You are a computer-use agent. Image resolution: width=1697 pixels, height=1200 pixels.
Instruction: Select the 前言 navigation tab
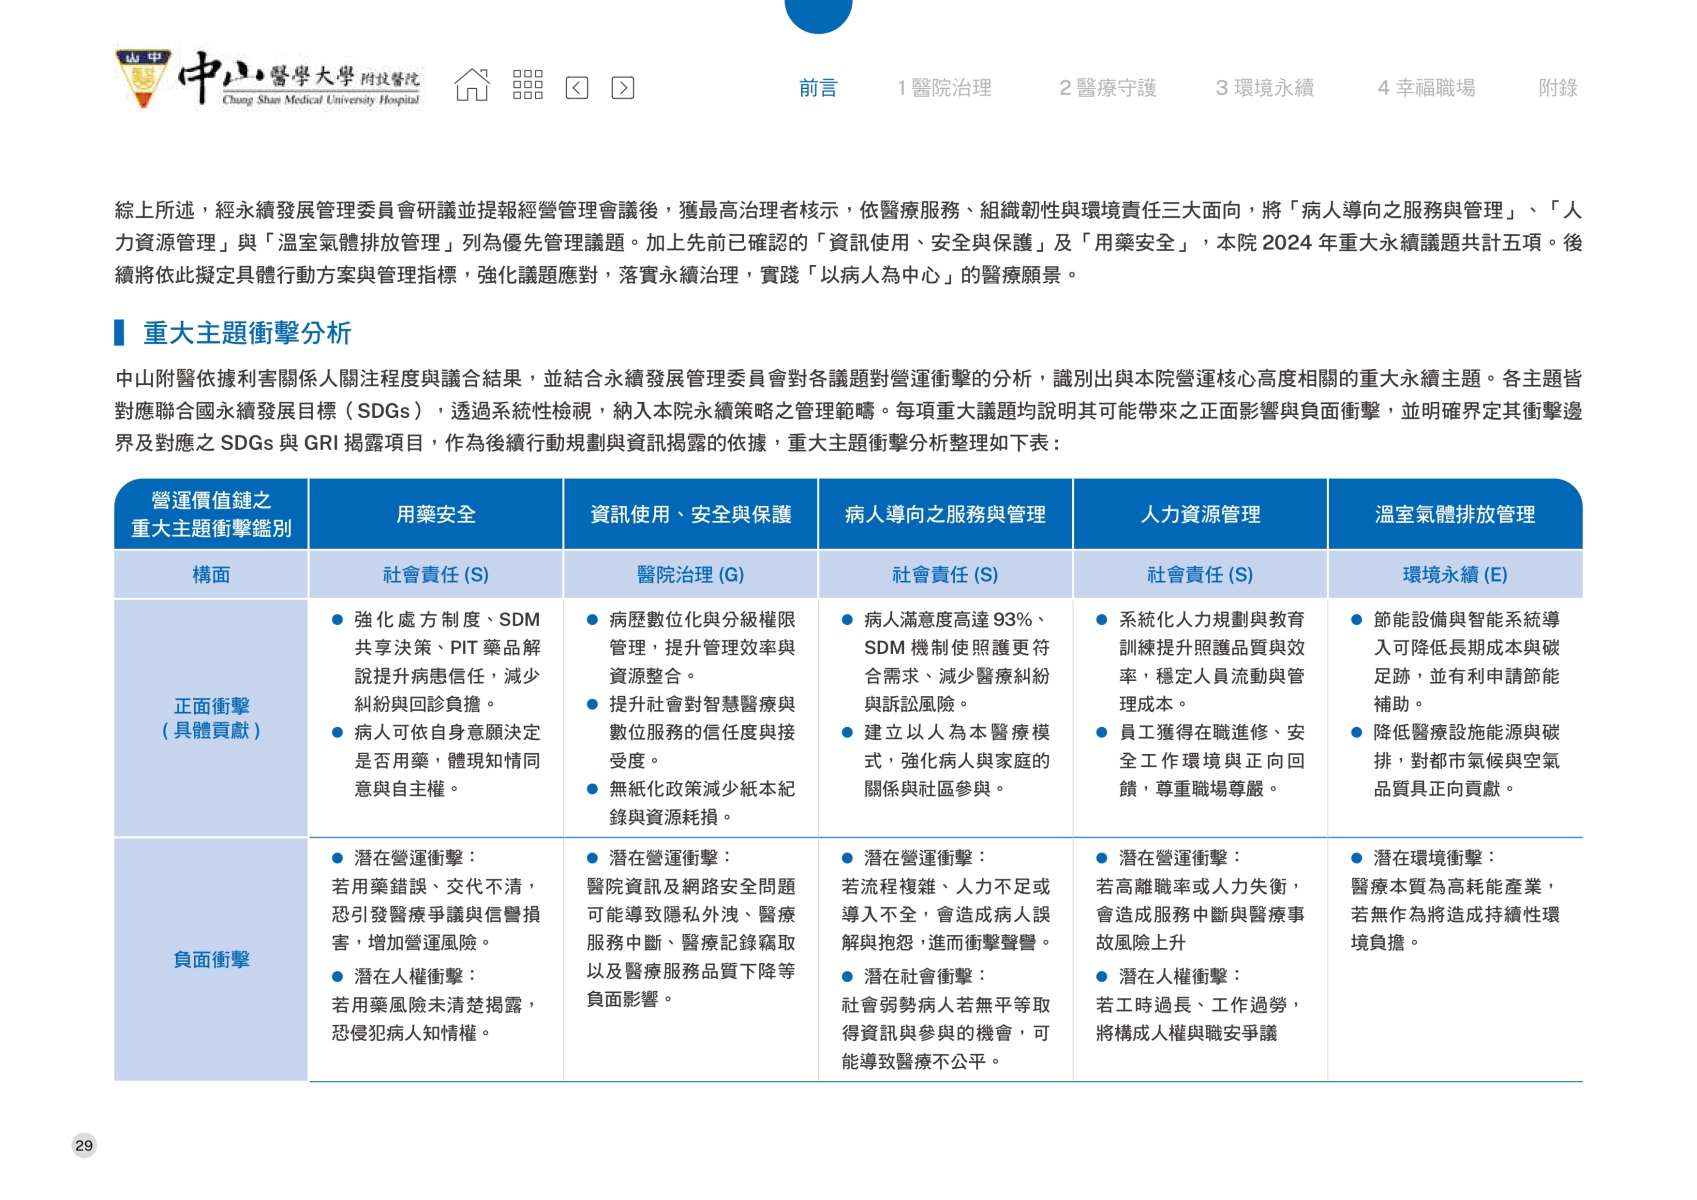coord(817,88)
